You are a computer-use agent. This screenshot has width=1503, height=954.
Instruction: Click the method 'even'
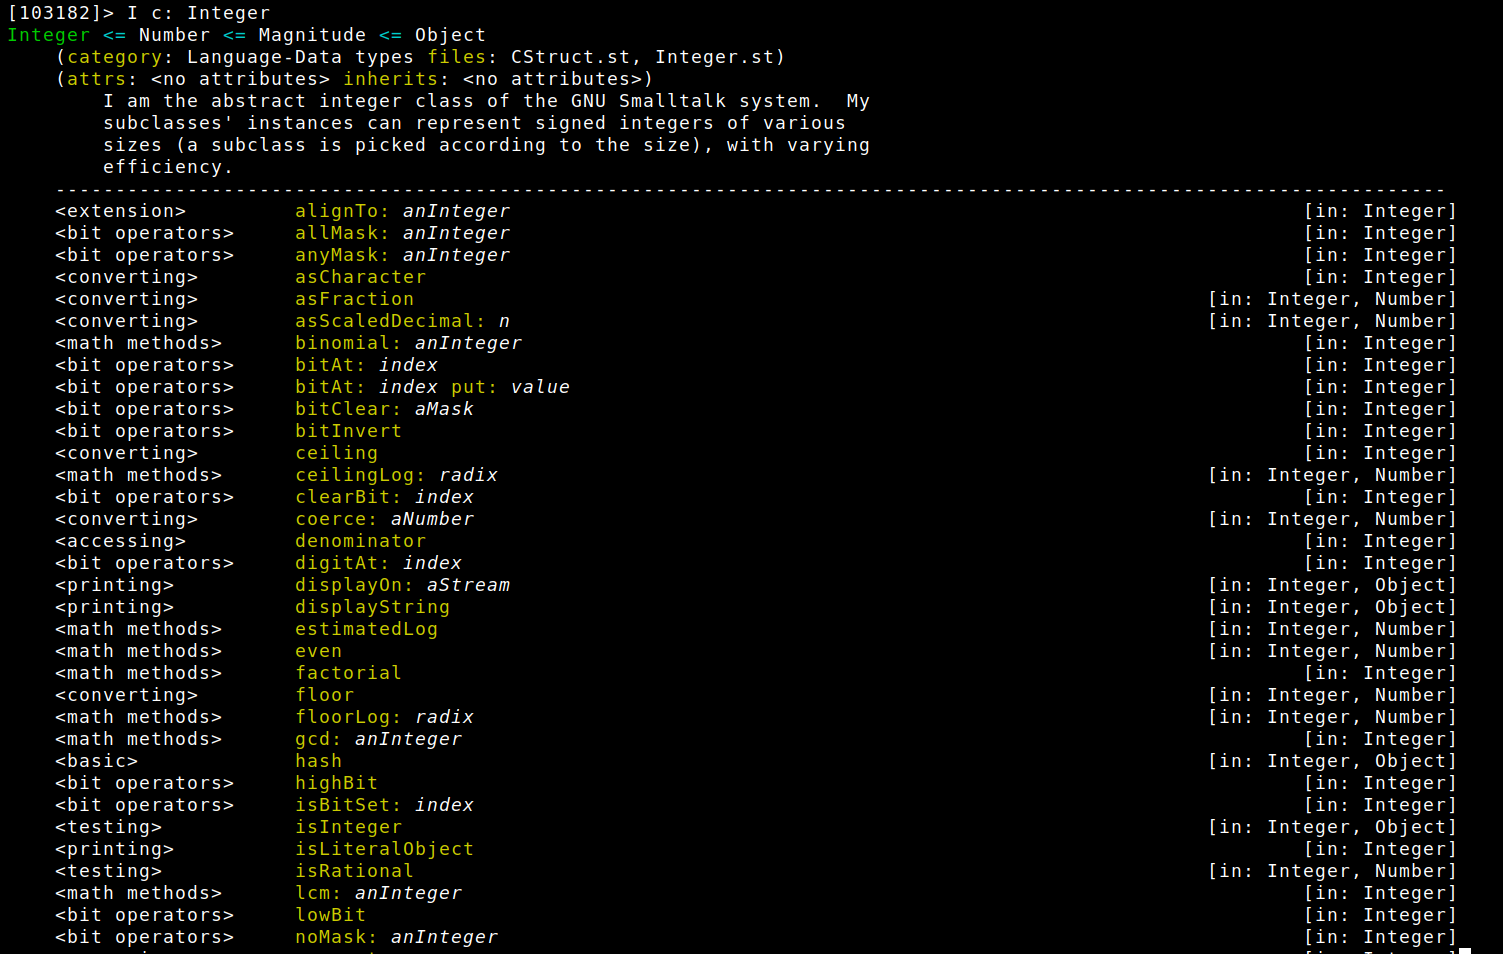coord(318,651)
